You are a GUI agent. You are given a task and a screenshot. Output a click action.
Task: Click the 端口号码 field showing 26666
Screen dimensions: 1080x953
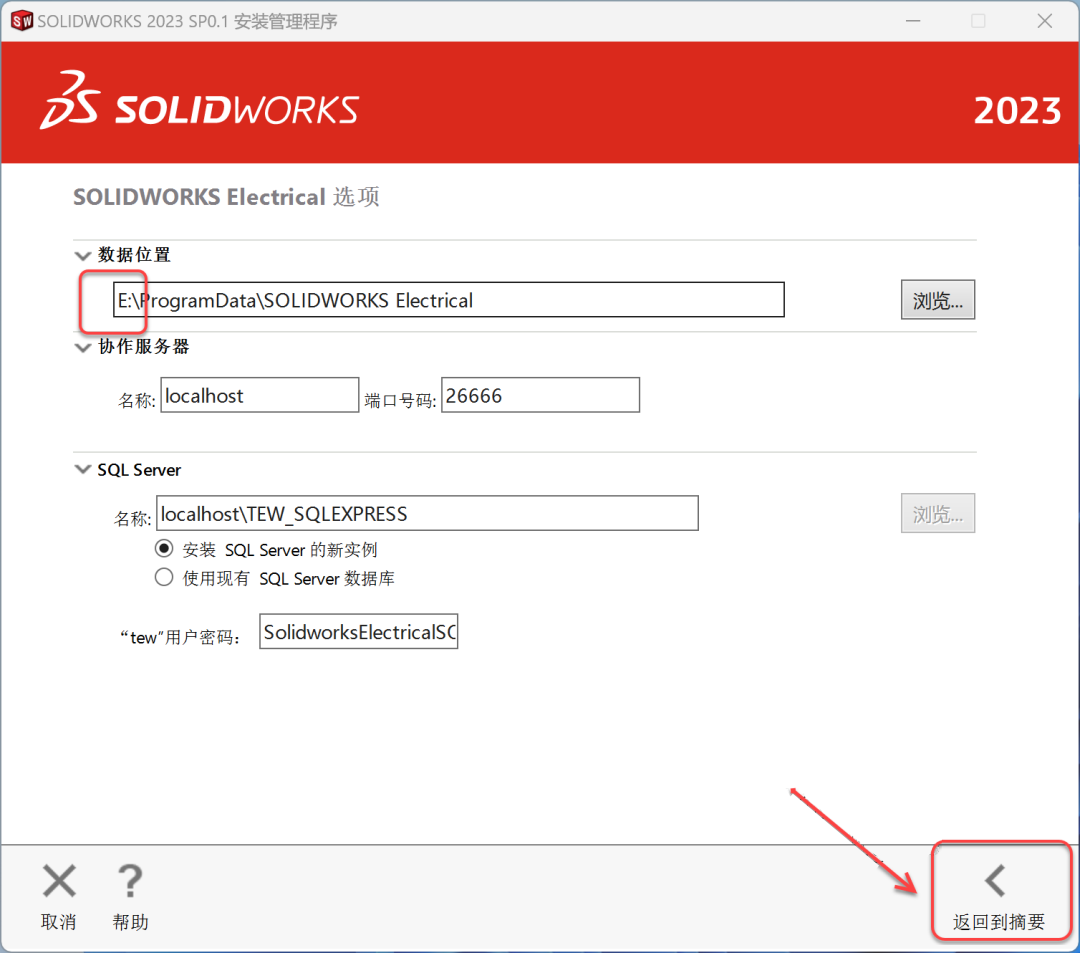(x=540, y=394)
